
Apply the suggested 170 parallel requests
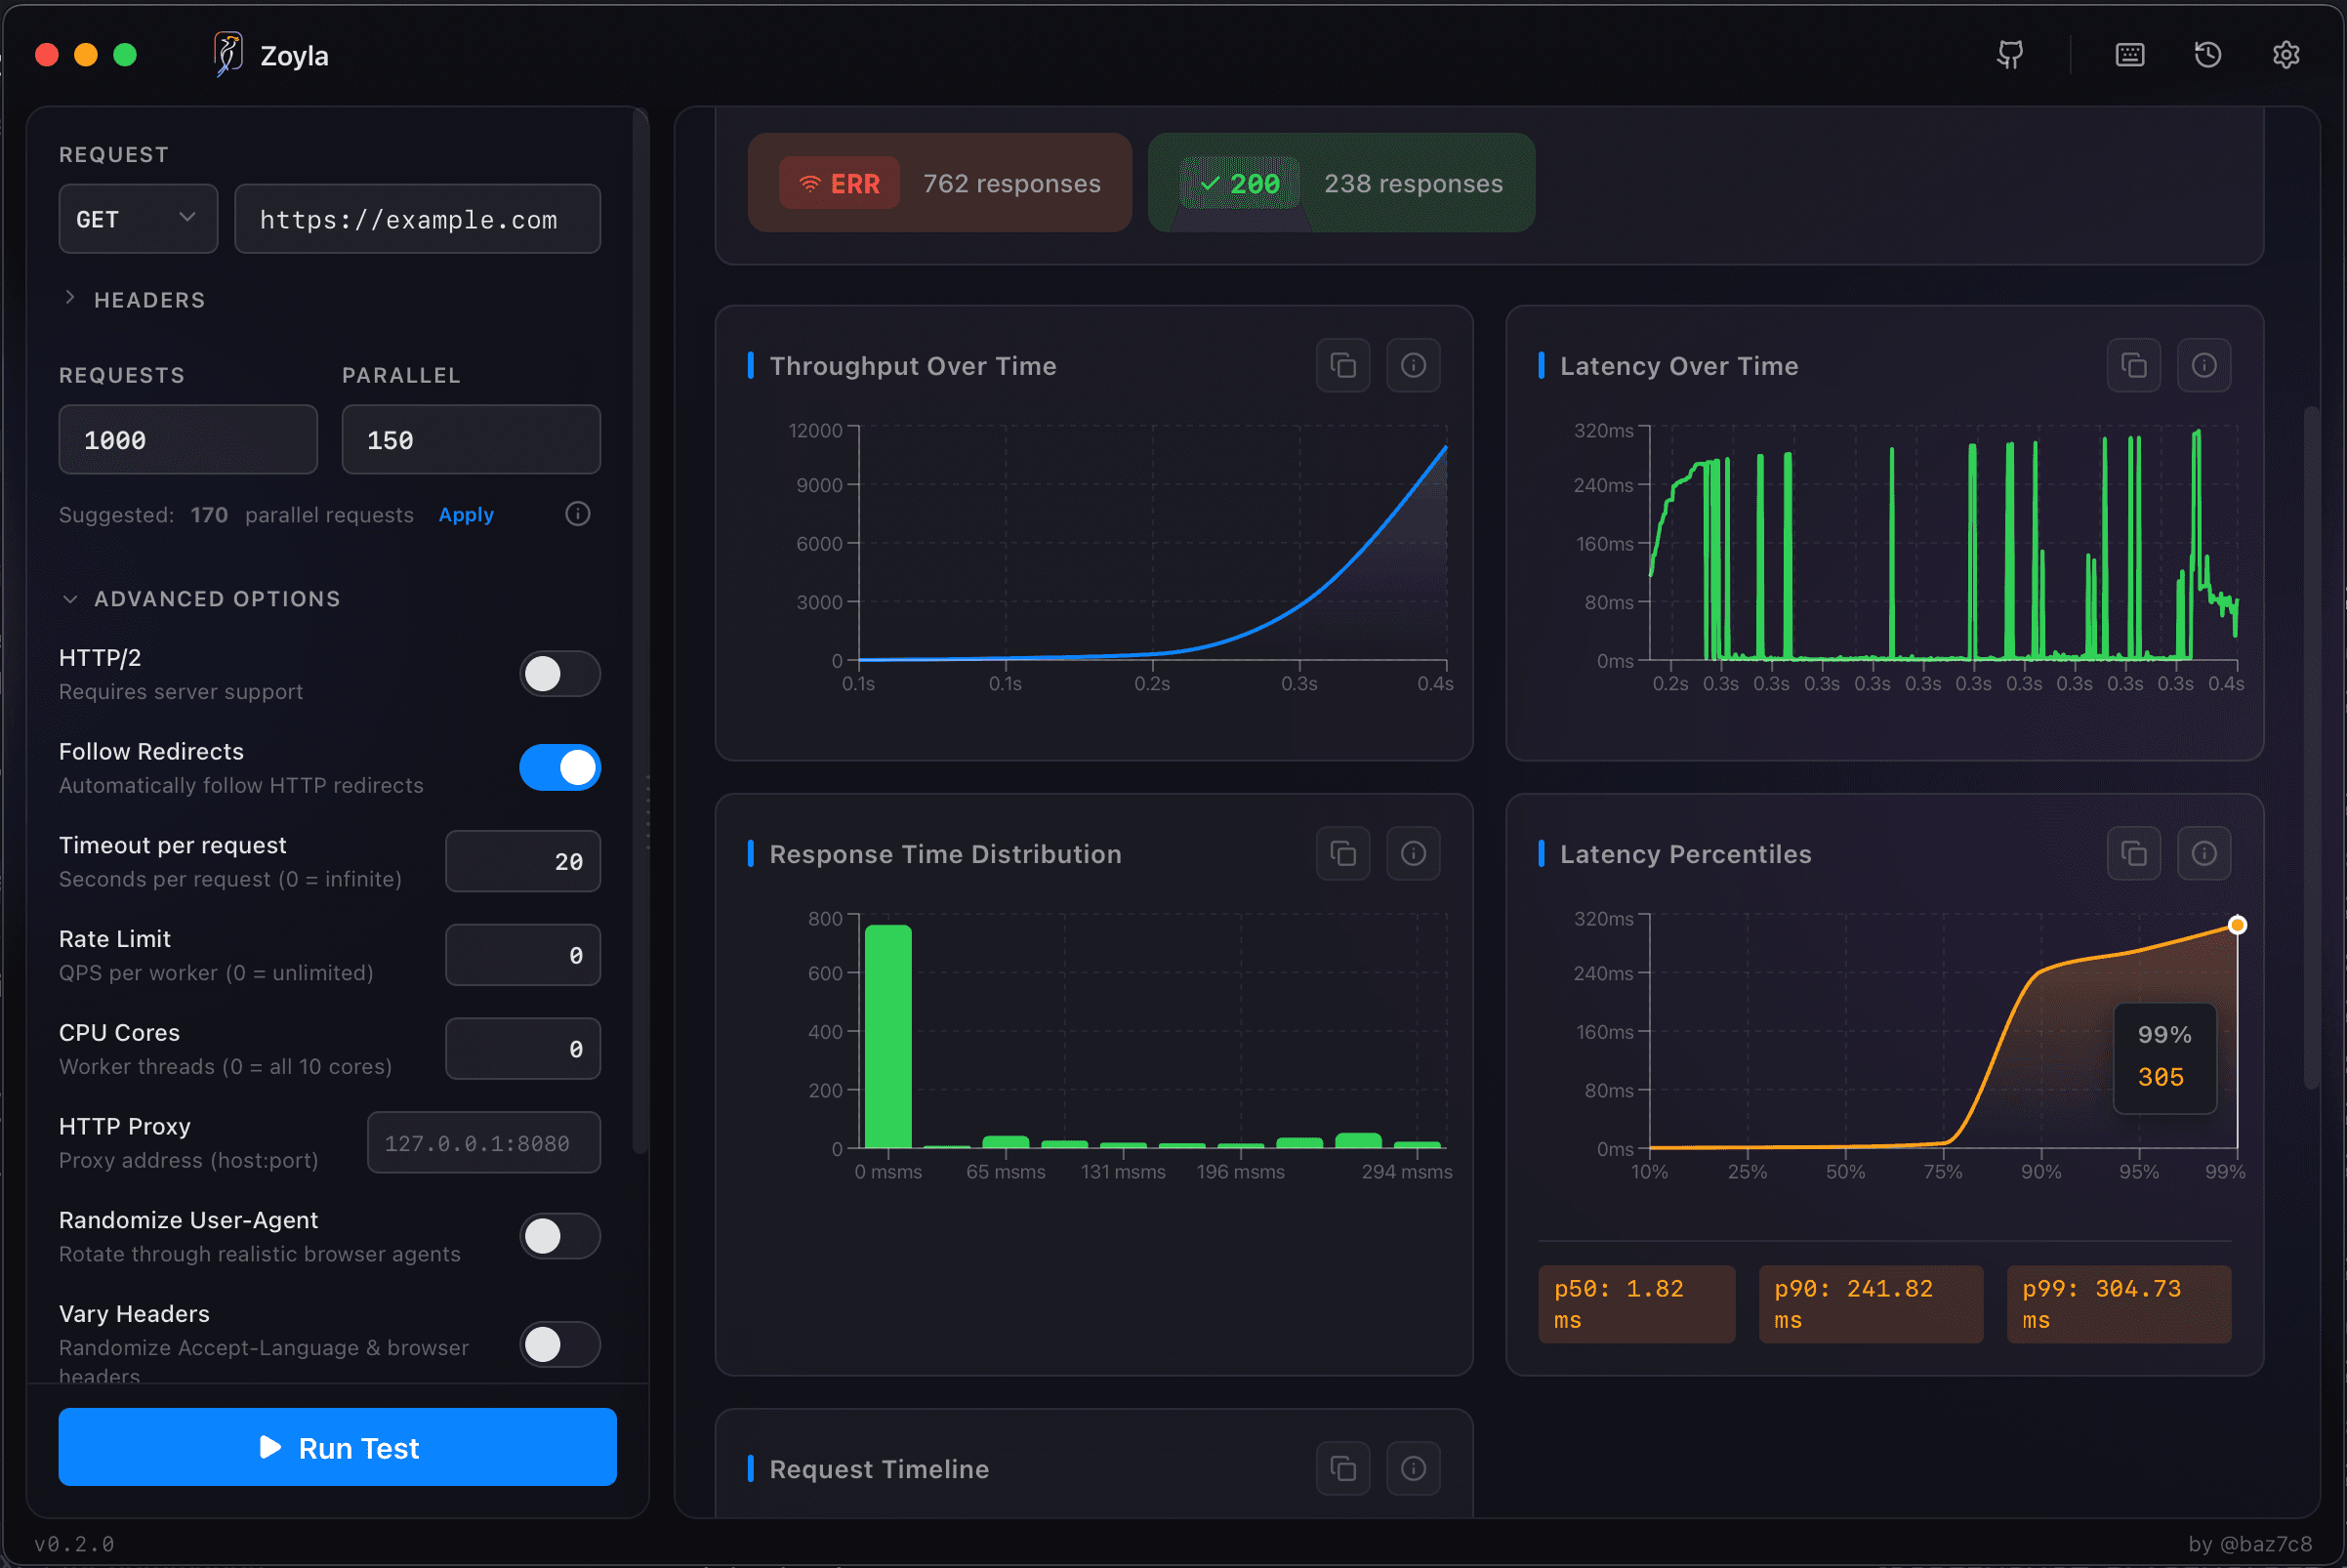coord(465,514)
